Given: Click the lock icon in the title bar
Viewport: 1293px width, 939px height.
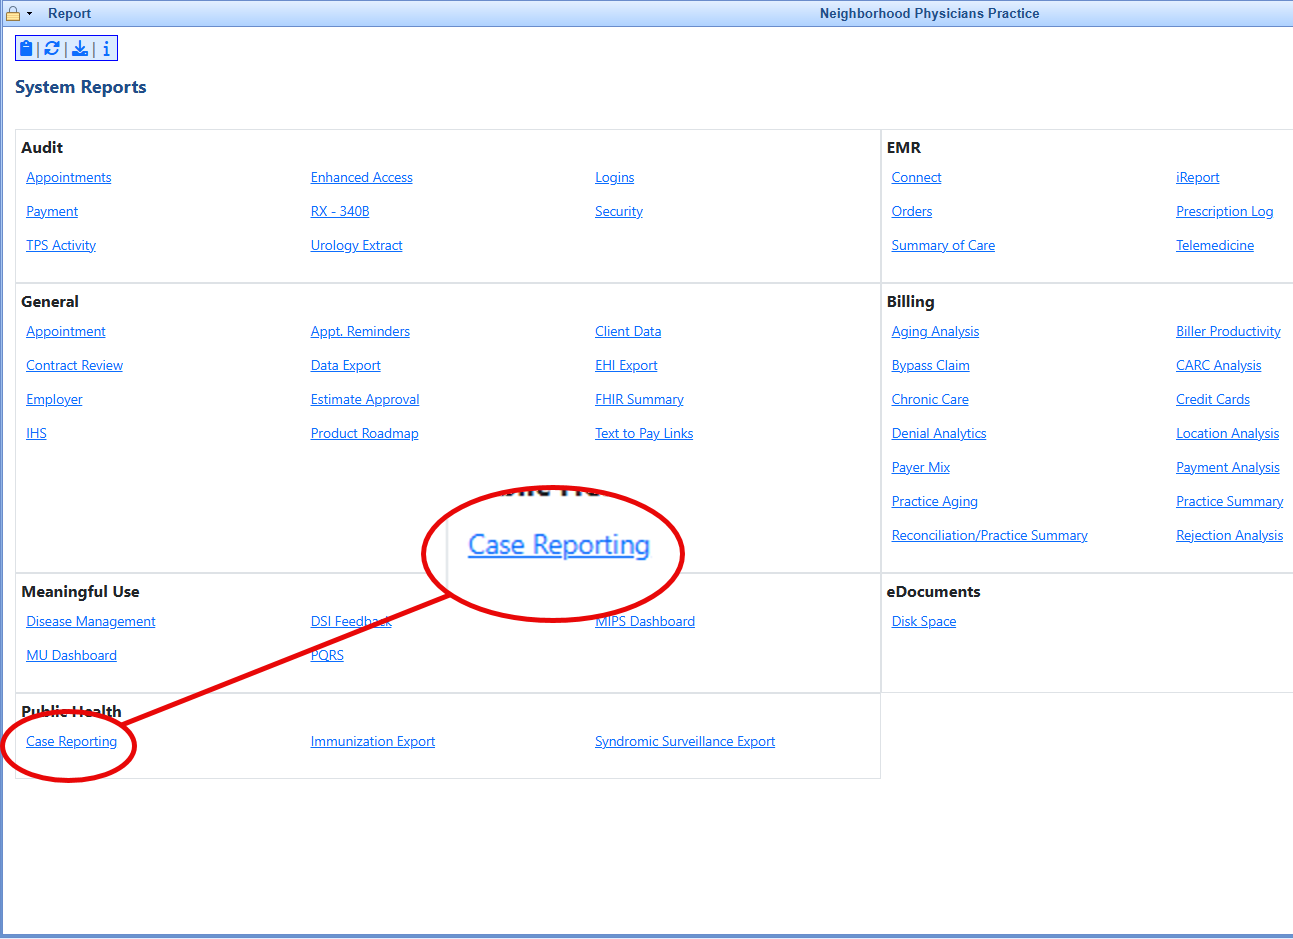Looking at the screenshot, I should tap(13, 13).
